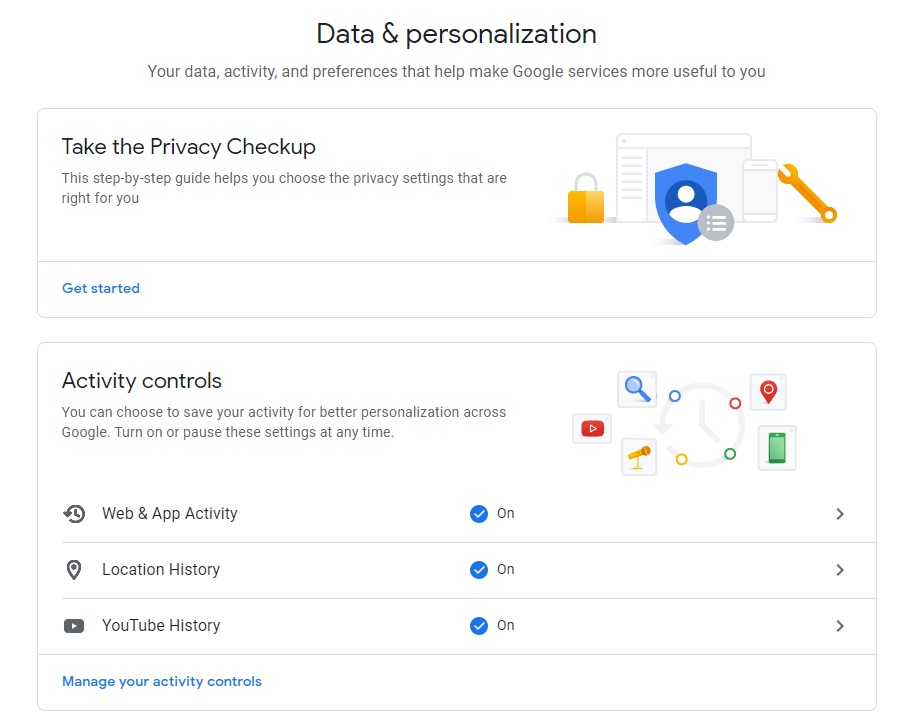Expand Web & App Activity with chevron
The width and height of the screenshot is (917, 723).
[840, 514]
